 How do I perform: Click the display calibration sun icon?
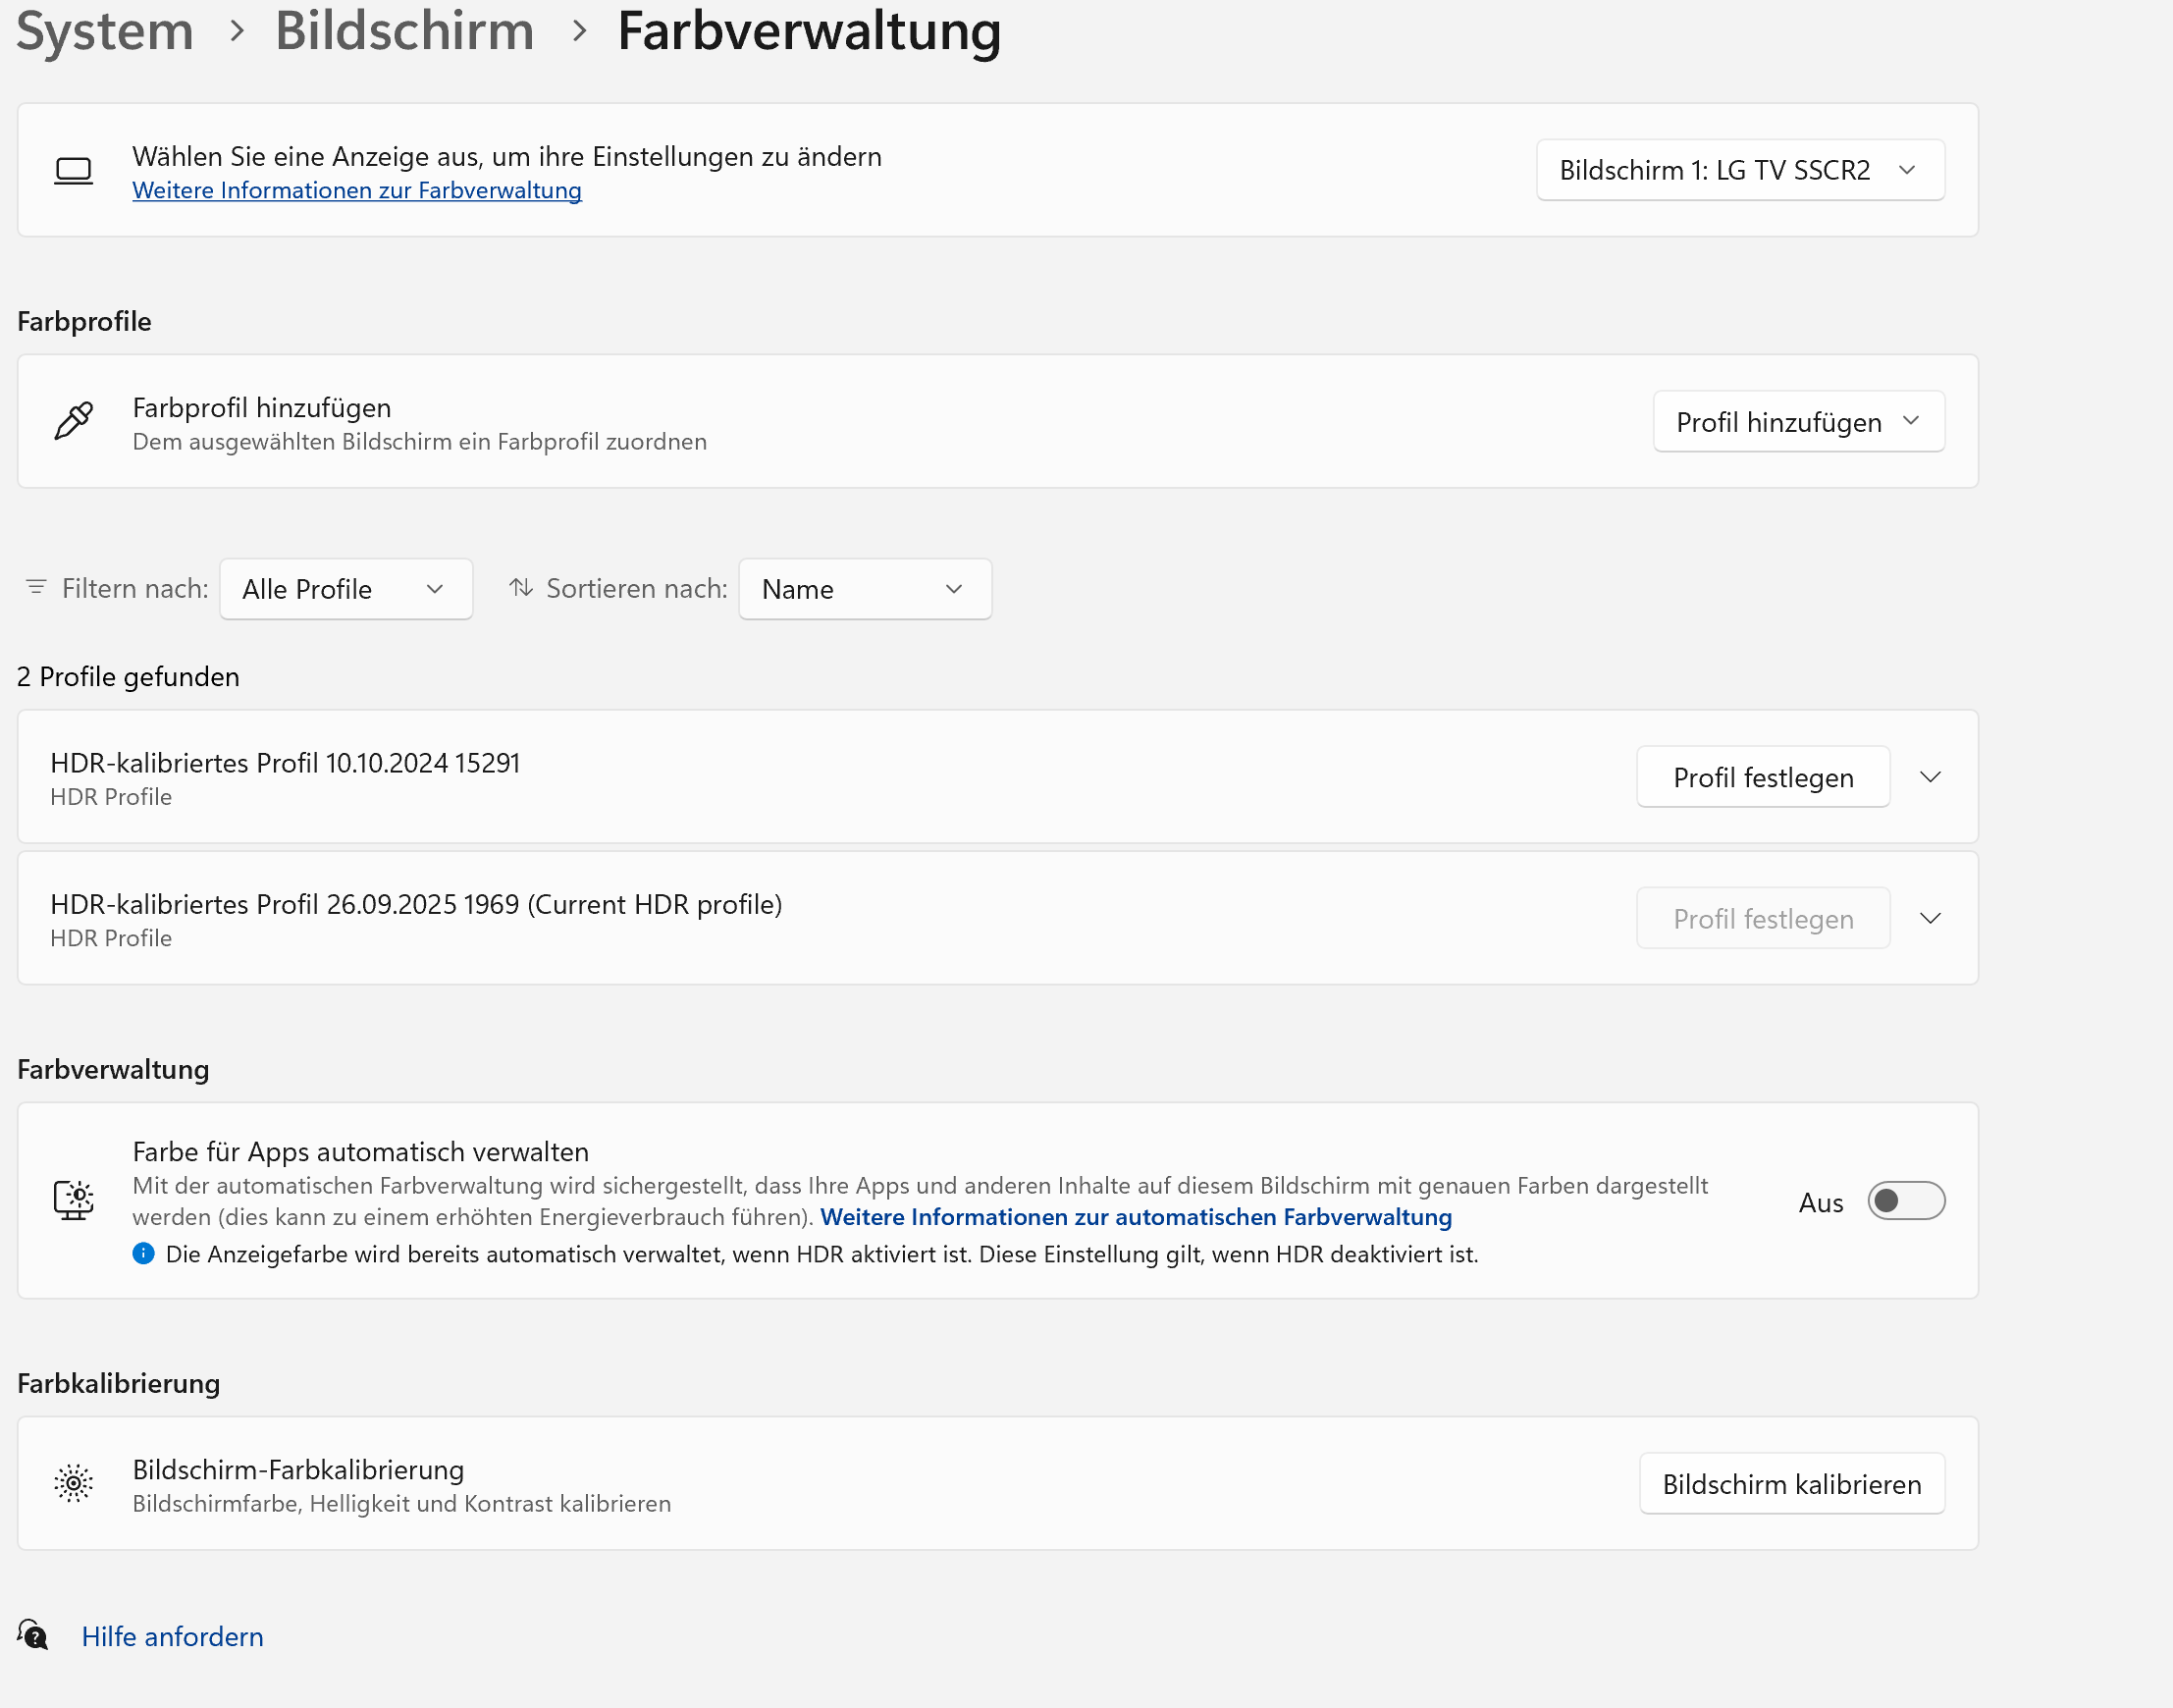pos(73,1484)
